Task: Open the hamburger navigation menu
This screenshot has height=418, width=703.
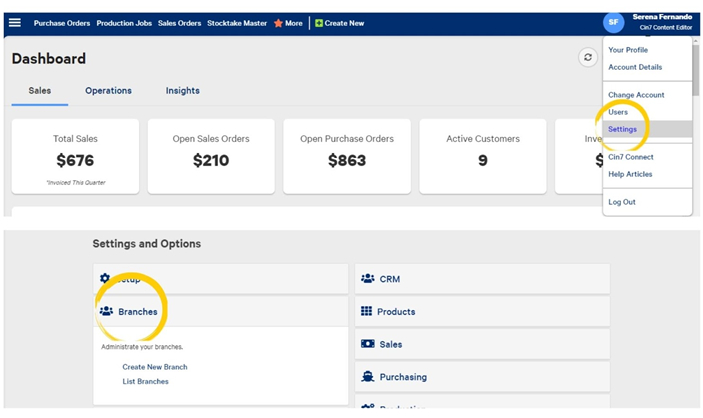Action: (15, 23)
